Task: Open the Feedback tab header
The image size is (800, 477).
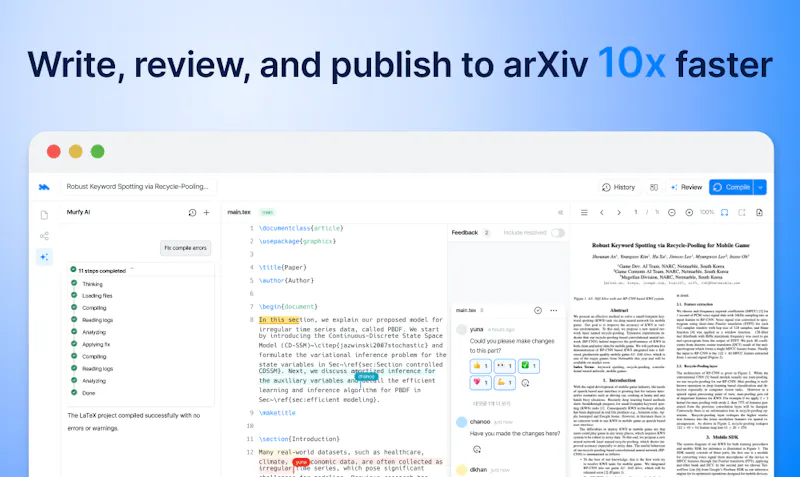Action: [465, 233]
